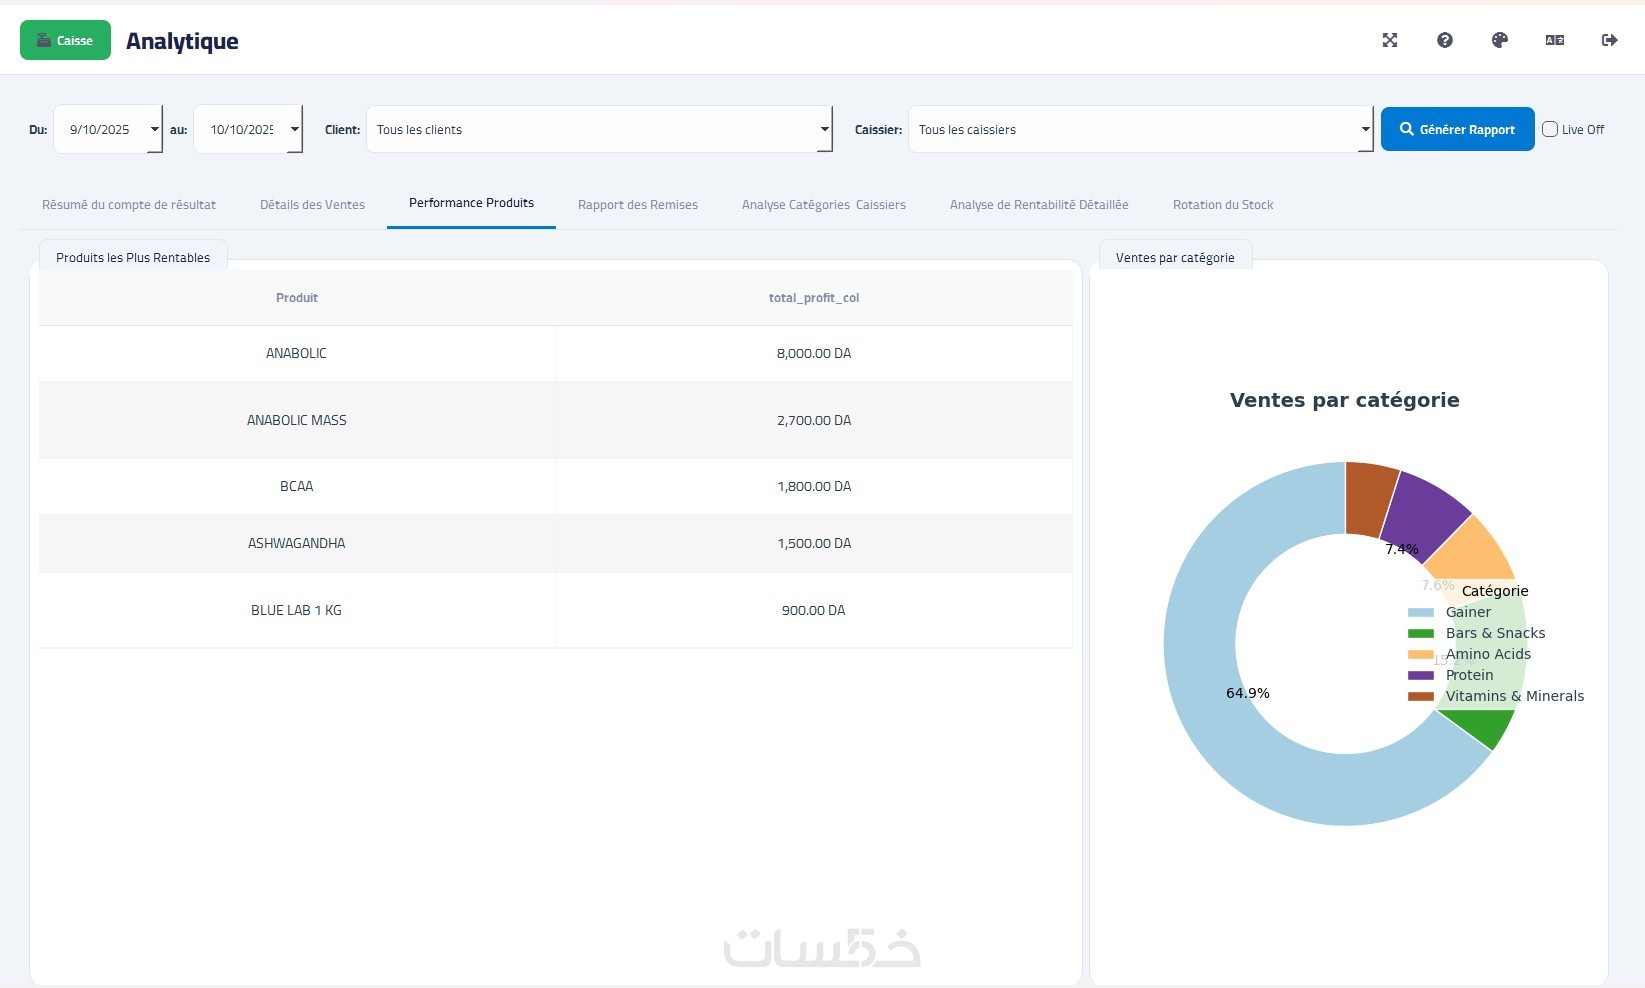Screen dimensions: 1645x988
Task: Select the BLUE LAB 1 KG cell
Action: (297, 610)
